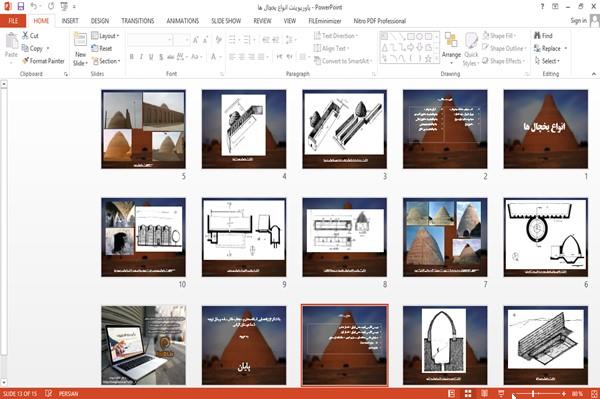Adjust the zoom slider handle
Viewport: 600px width, 399px height.
533,394
